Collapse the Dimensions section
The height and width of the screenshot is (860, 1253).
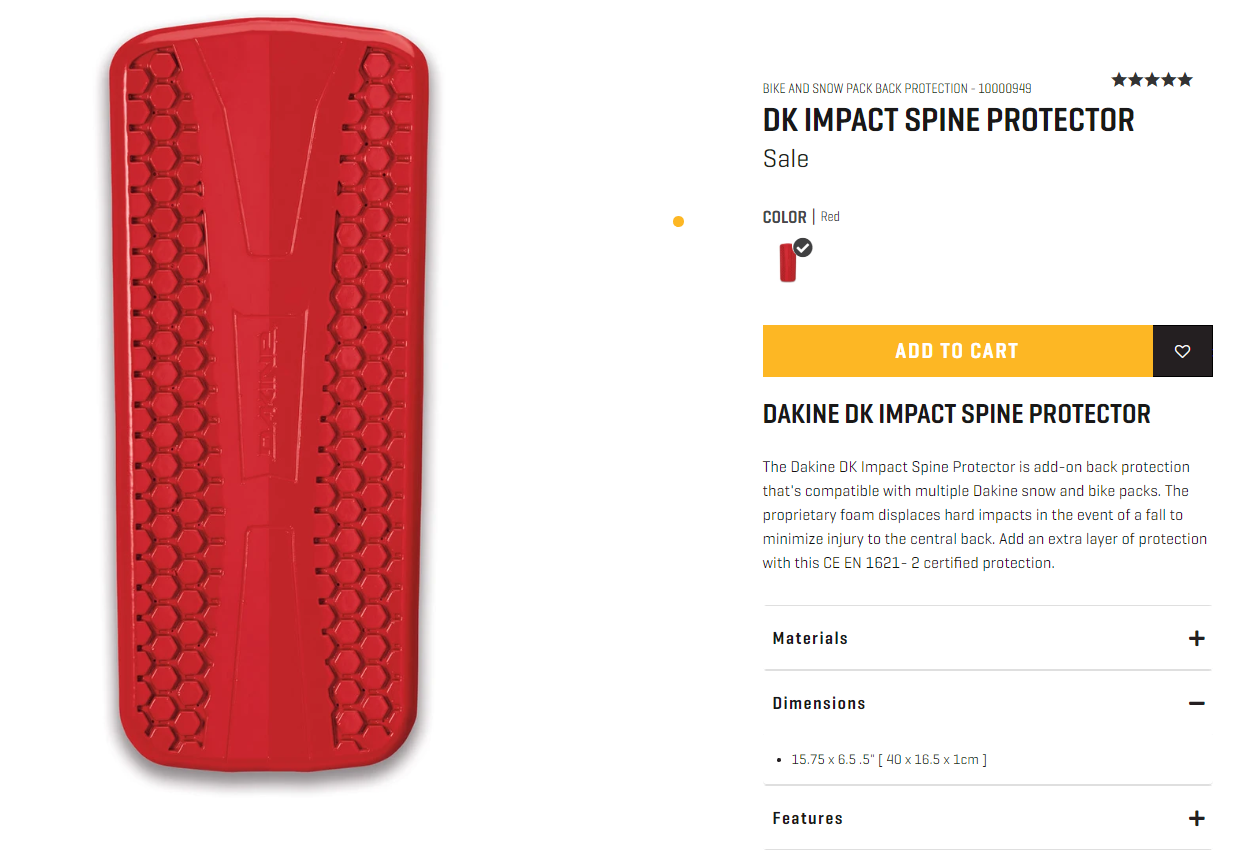tap(988, 703)
